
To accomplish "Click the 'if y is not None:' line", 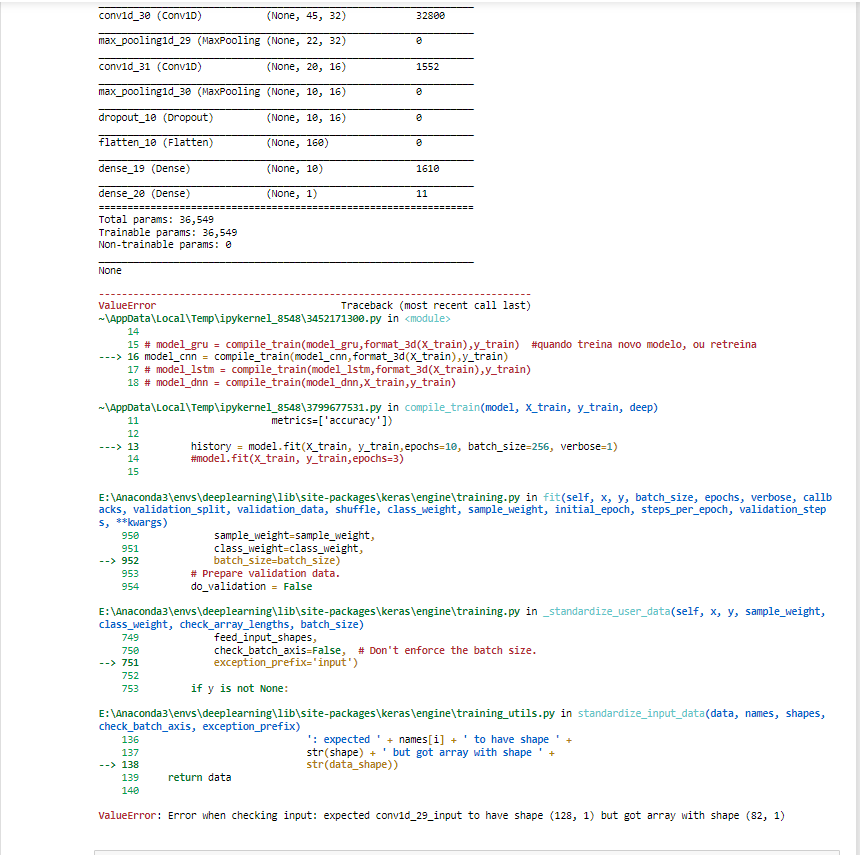I will (239, 689).
